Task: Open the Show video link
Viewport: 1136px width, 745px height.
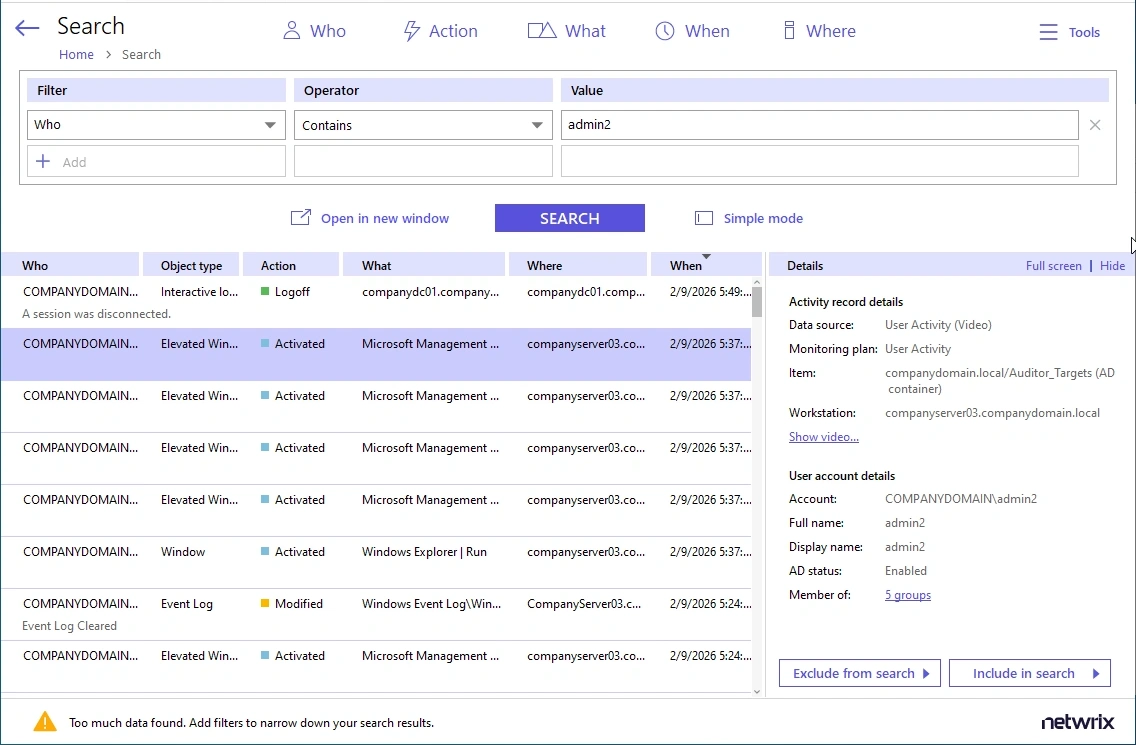Action: coord(823,437)
